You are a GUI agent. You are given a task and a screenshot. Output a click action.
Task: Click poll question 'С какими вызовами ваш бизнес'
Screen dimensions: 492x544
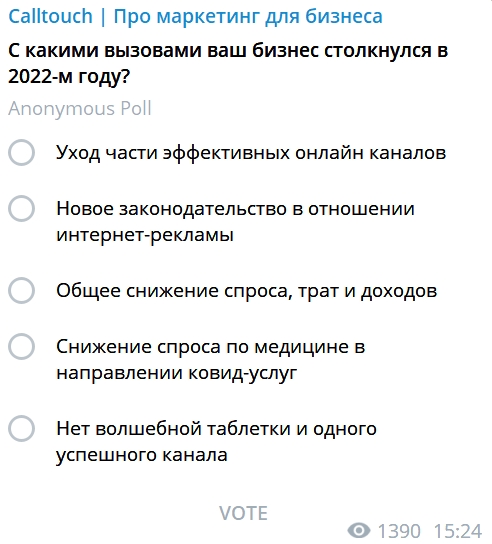228,63
